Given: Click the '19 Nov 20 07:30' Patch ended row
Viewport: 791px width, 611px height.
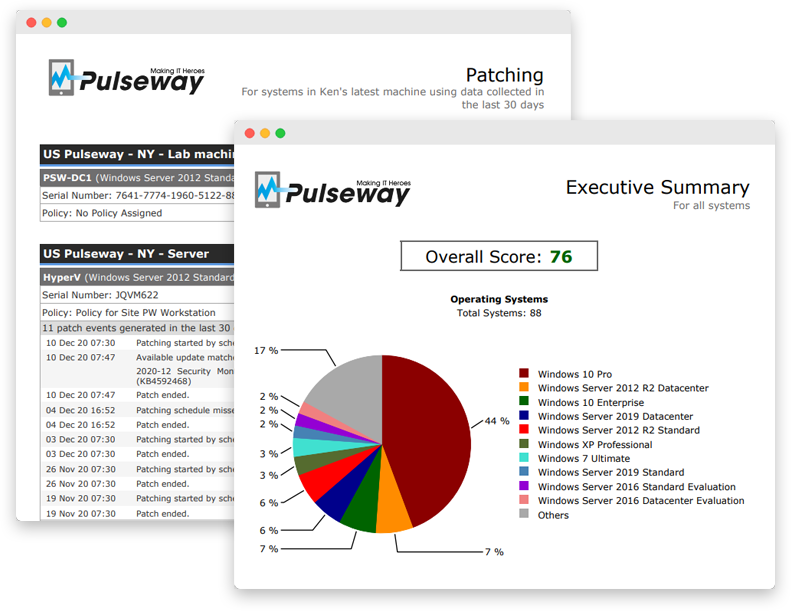Looking at the screenshot, I should [139, 514].
